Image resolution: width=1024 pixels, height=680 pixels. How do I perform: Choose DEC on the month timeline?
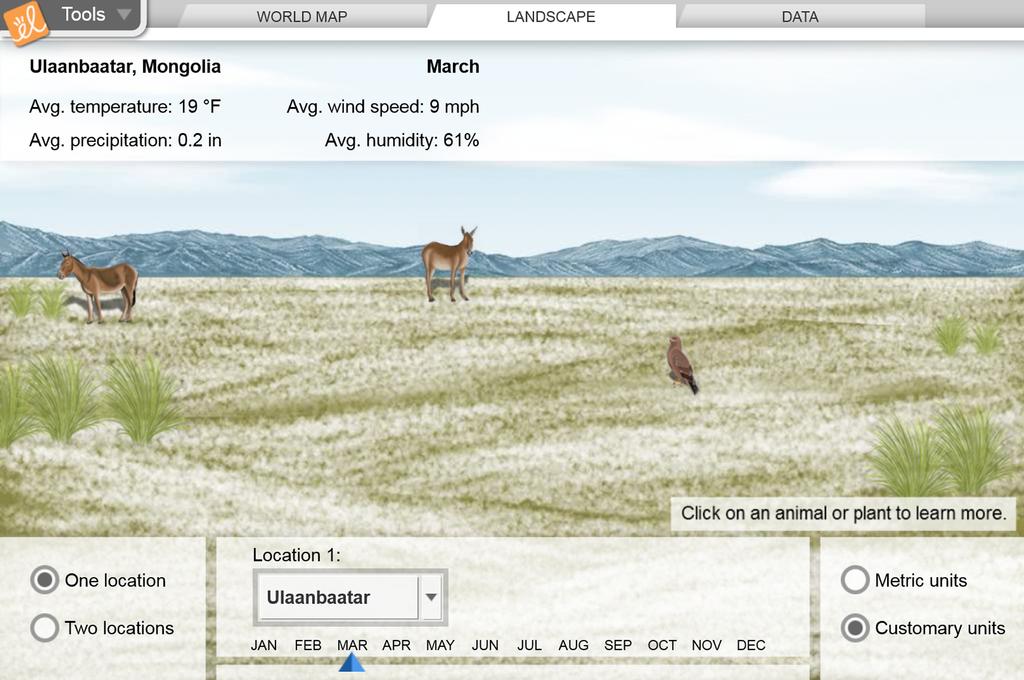[751, 645]
